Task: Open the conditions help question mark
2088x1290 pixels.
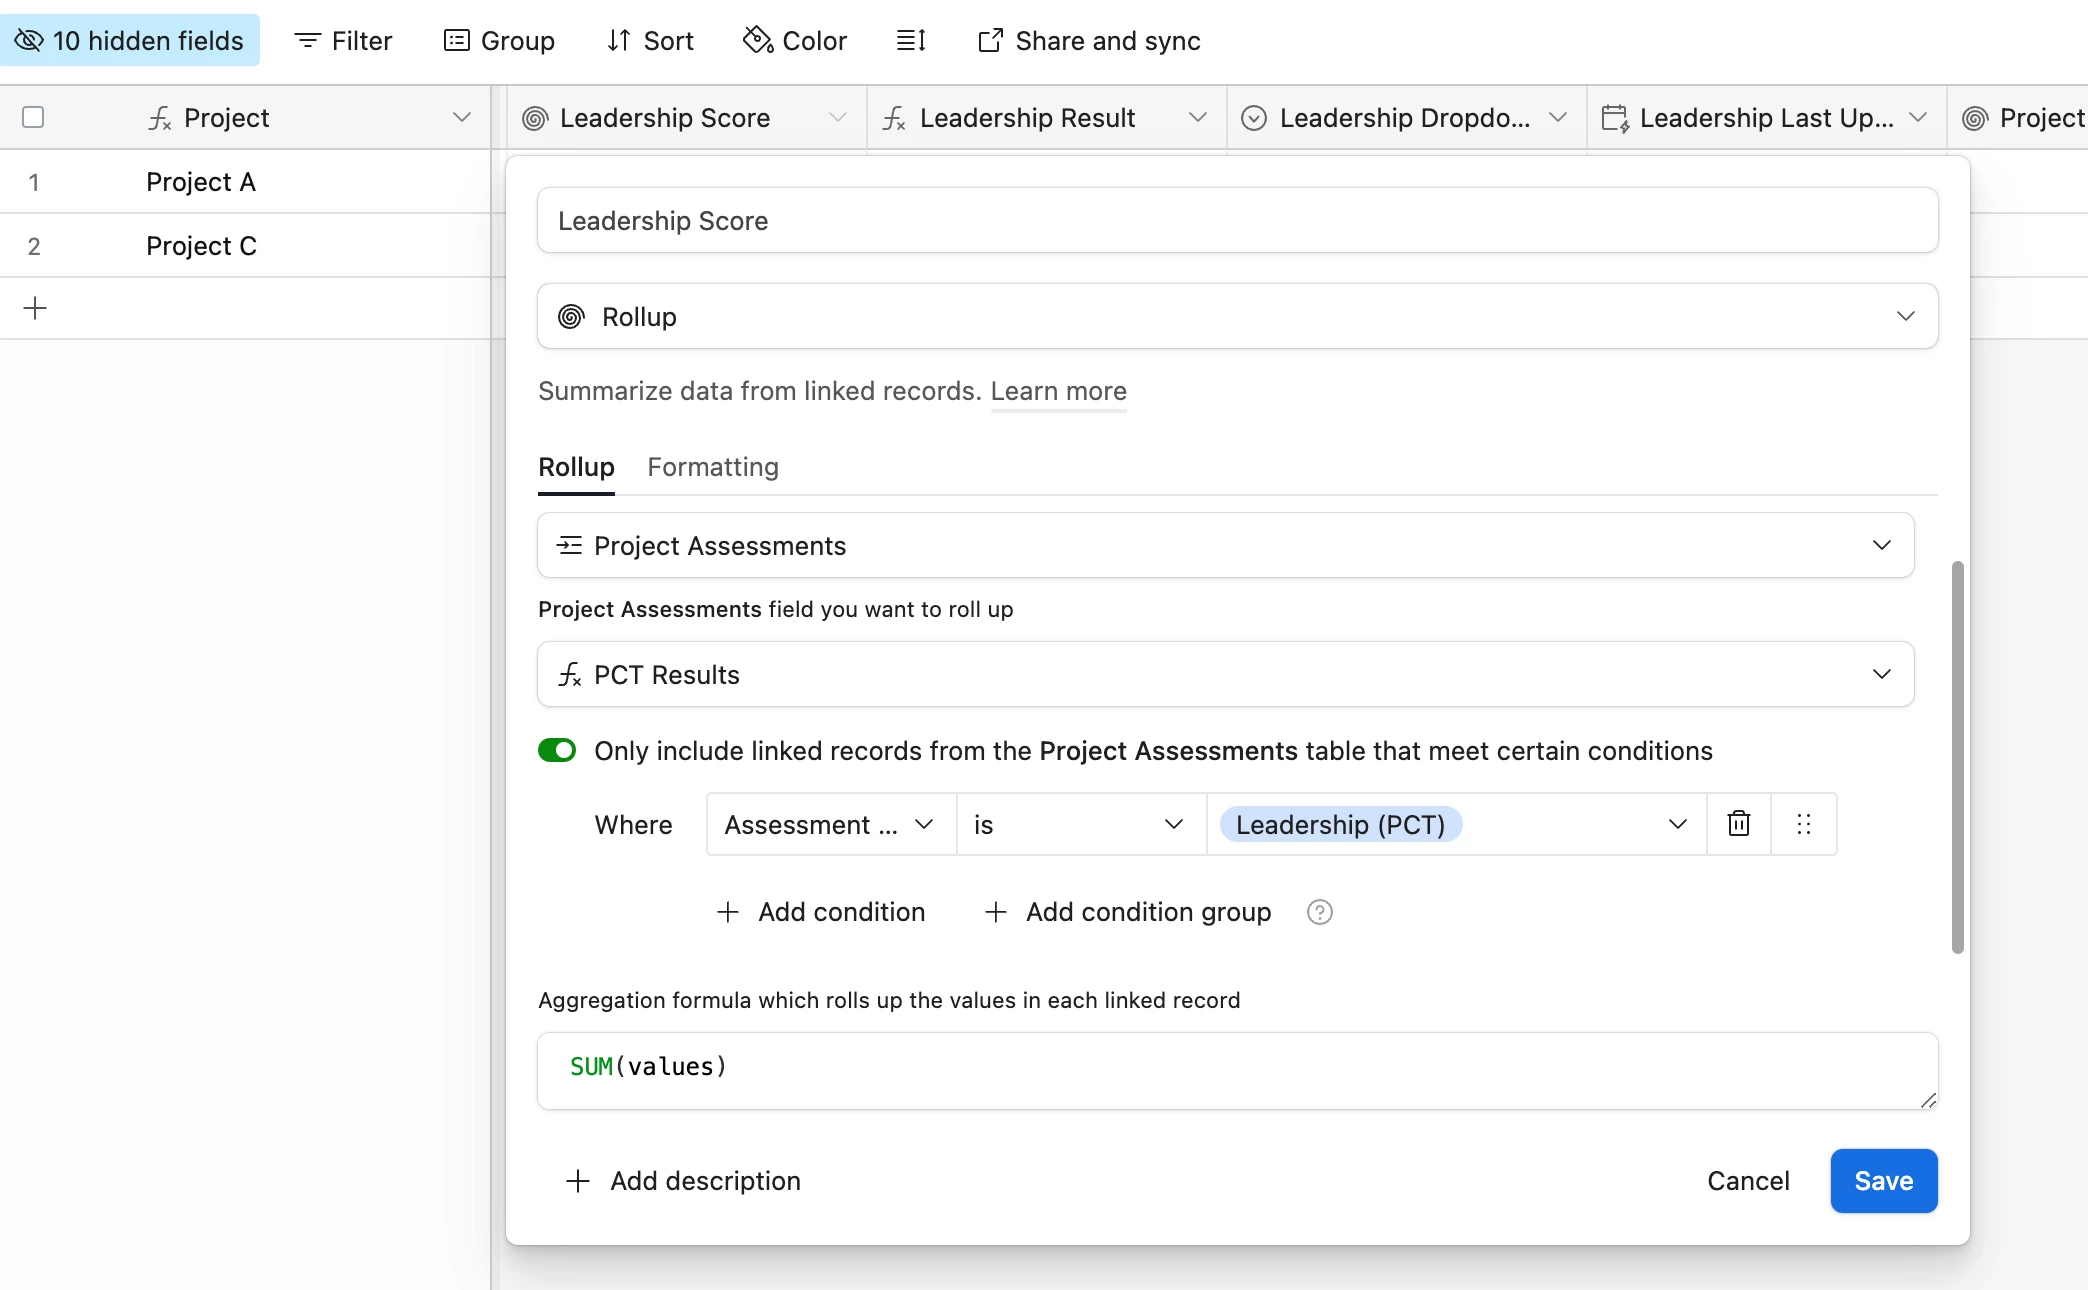Action: (x=1320, y=912)
